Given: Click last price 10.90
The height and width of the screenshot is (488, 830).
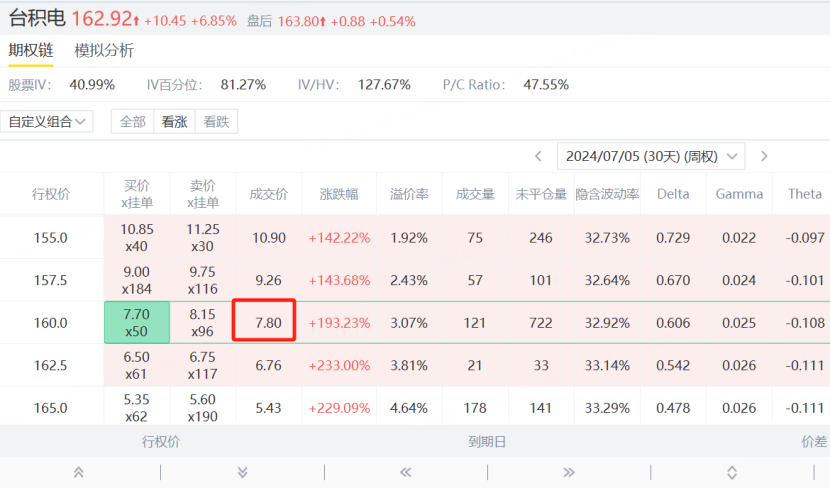Looking at the screenshot, I should point(268,238).
